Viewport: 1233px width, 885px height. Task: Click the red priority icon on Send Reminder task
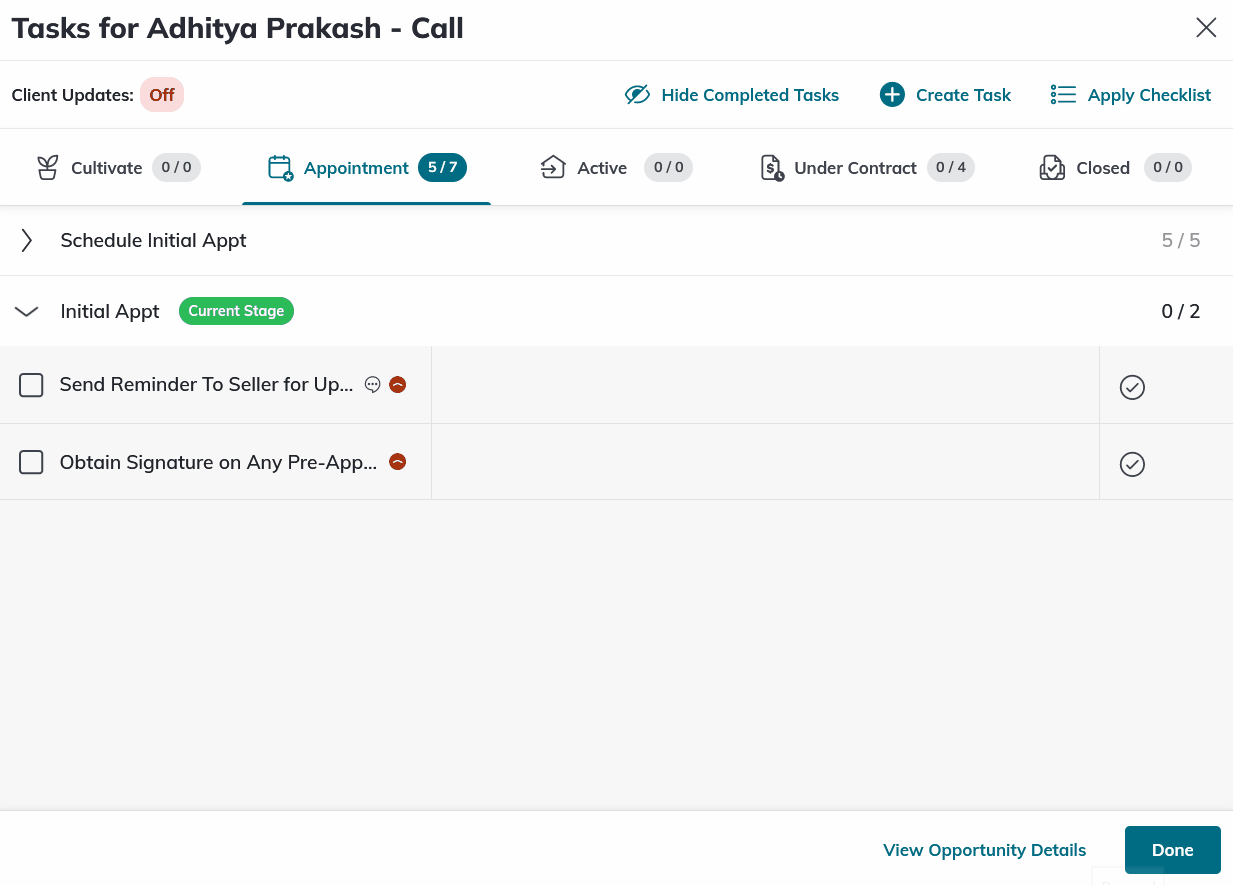(x=397, y=384)
